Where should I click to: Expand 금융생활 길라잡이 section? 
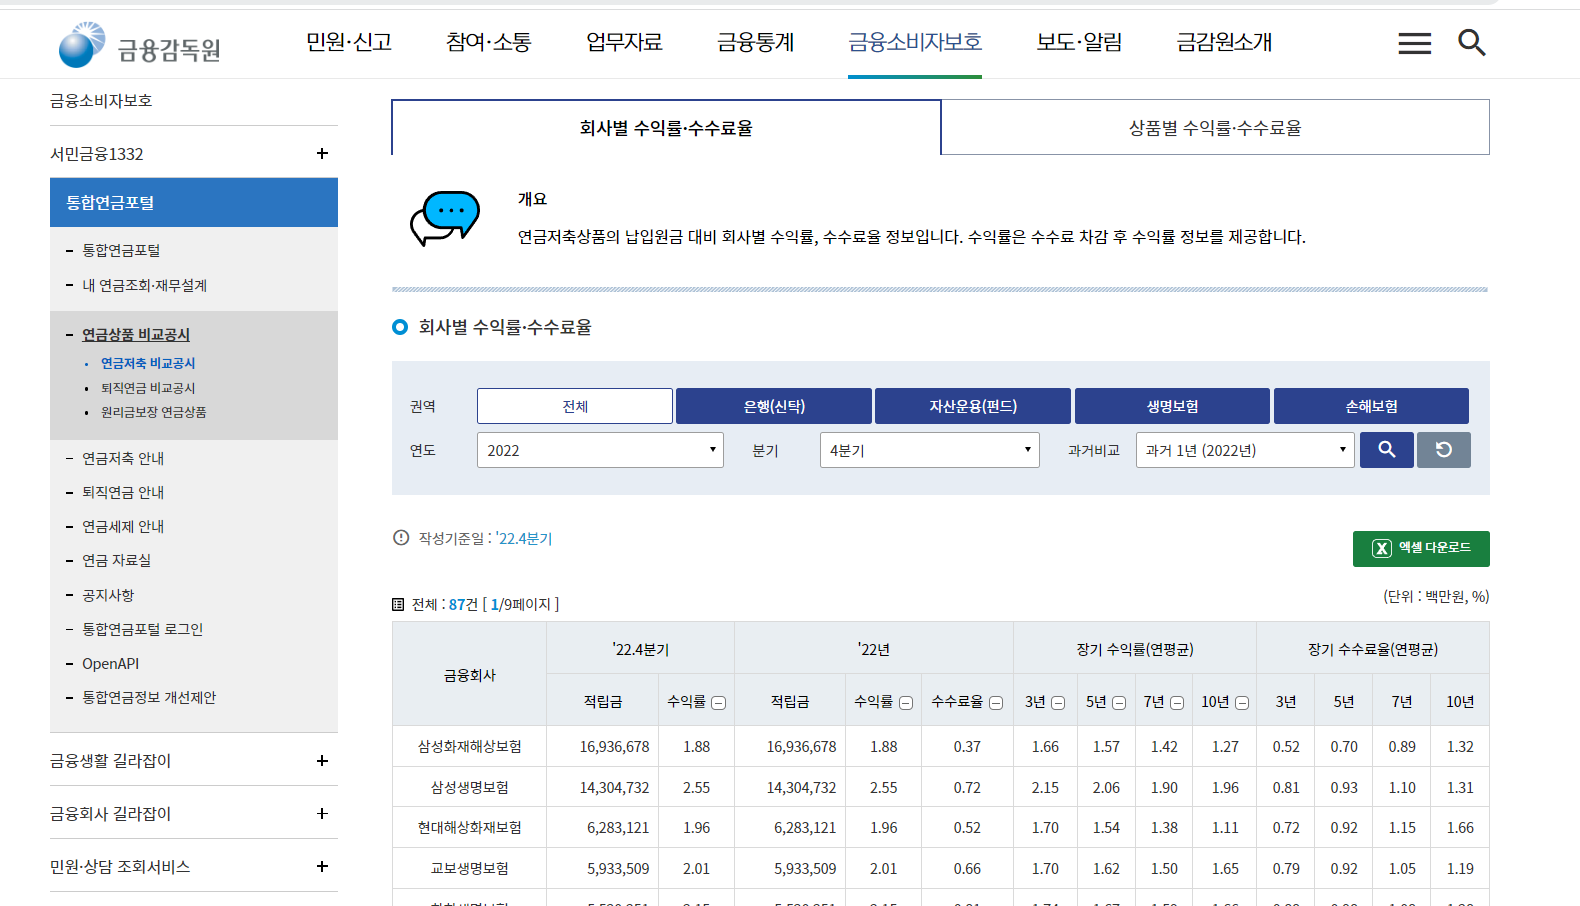[322, 760]
